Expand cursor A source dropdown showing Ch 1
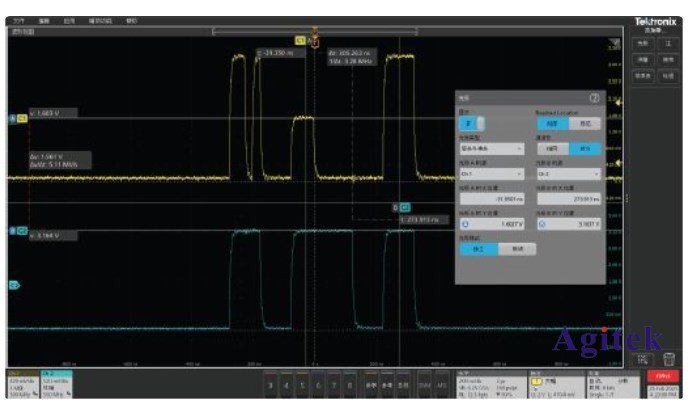 491,174
